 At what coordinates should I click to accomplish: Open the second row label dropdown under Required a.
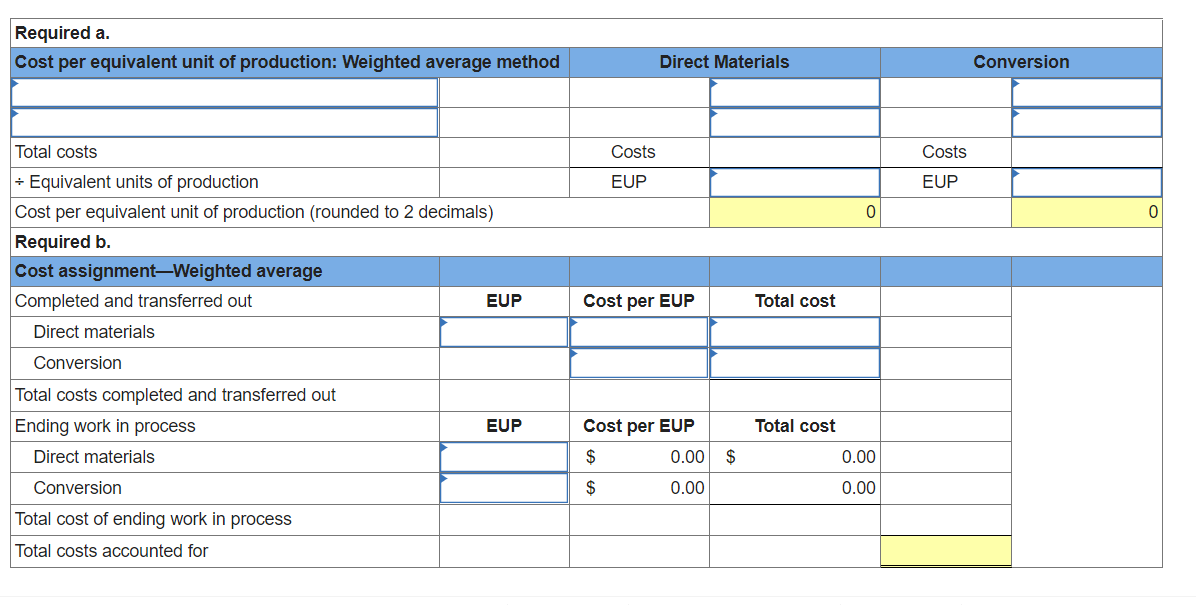[225, 122]
